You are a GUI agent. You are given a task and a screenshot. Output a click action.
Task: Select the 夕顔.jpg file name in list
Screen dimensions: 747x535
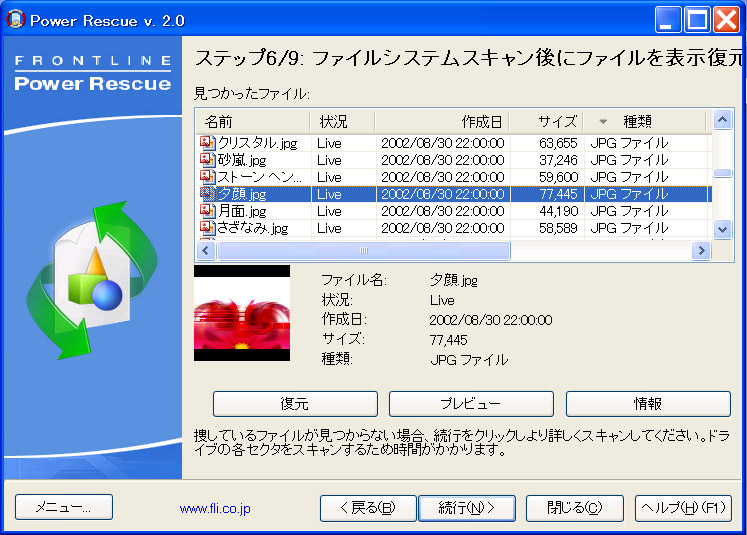coord(242,194)
